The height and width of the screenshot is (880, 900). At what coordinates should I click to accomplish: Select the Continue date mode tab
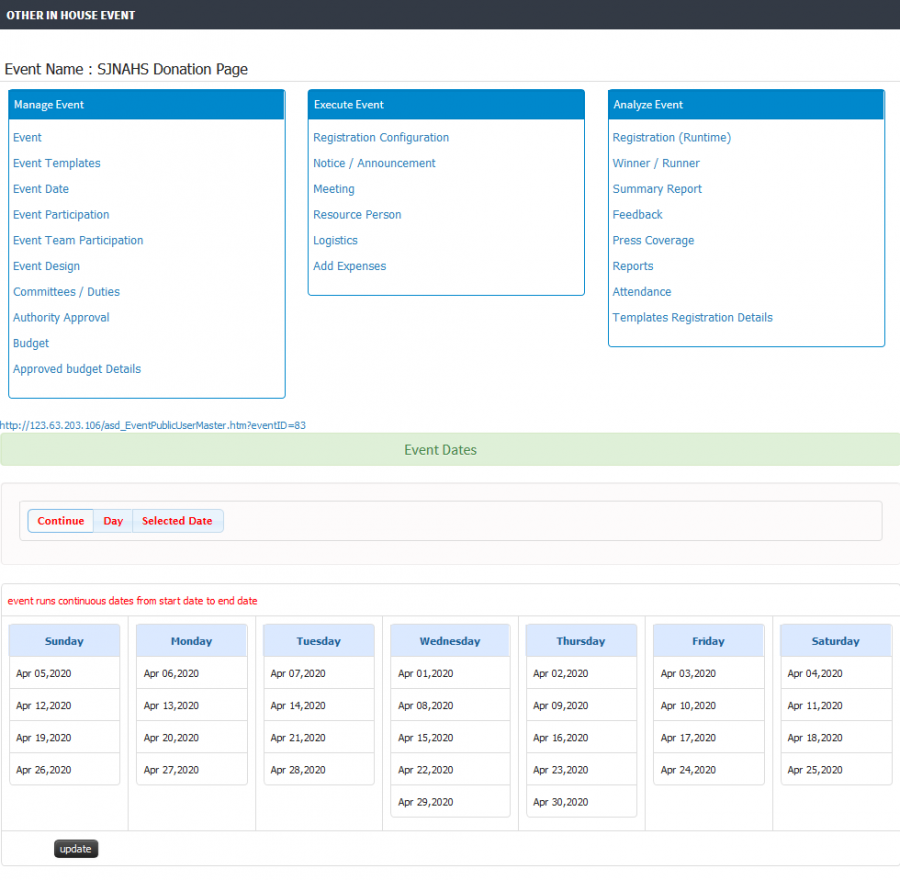(61, 521)
